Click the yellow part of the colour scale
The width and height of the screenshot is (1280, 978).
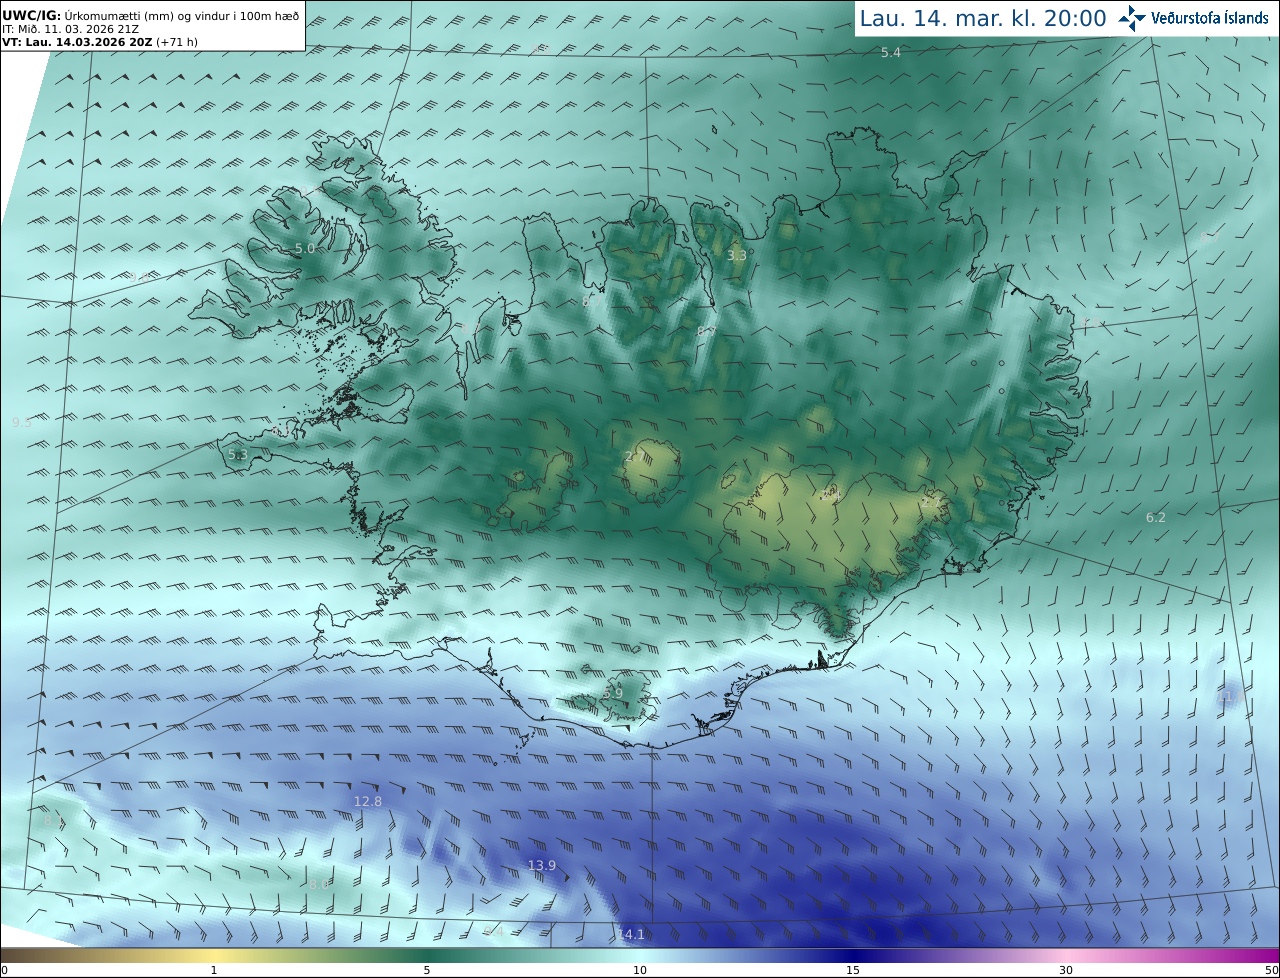pyautogui.click(x=215, y=955)
